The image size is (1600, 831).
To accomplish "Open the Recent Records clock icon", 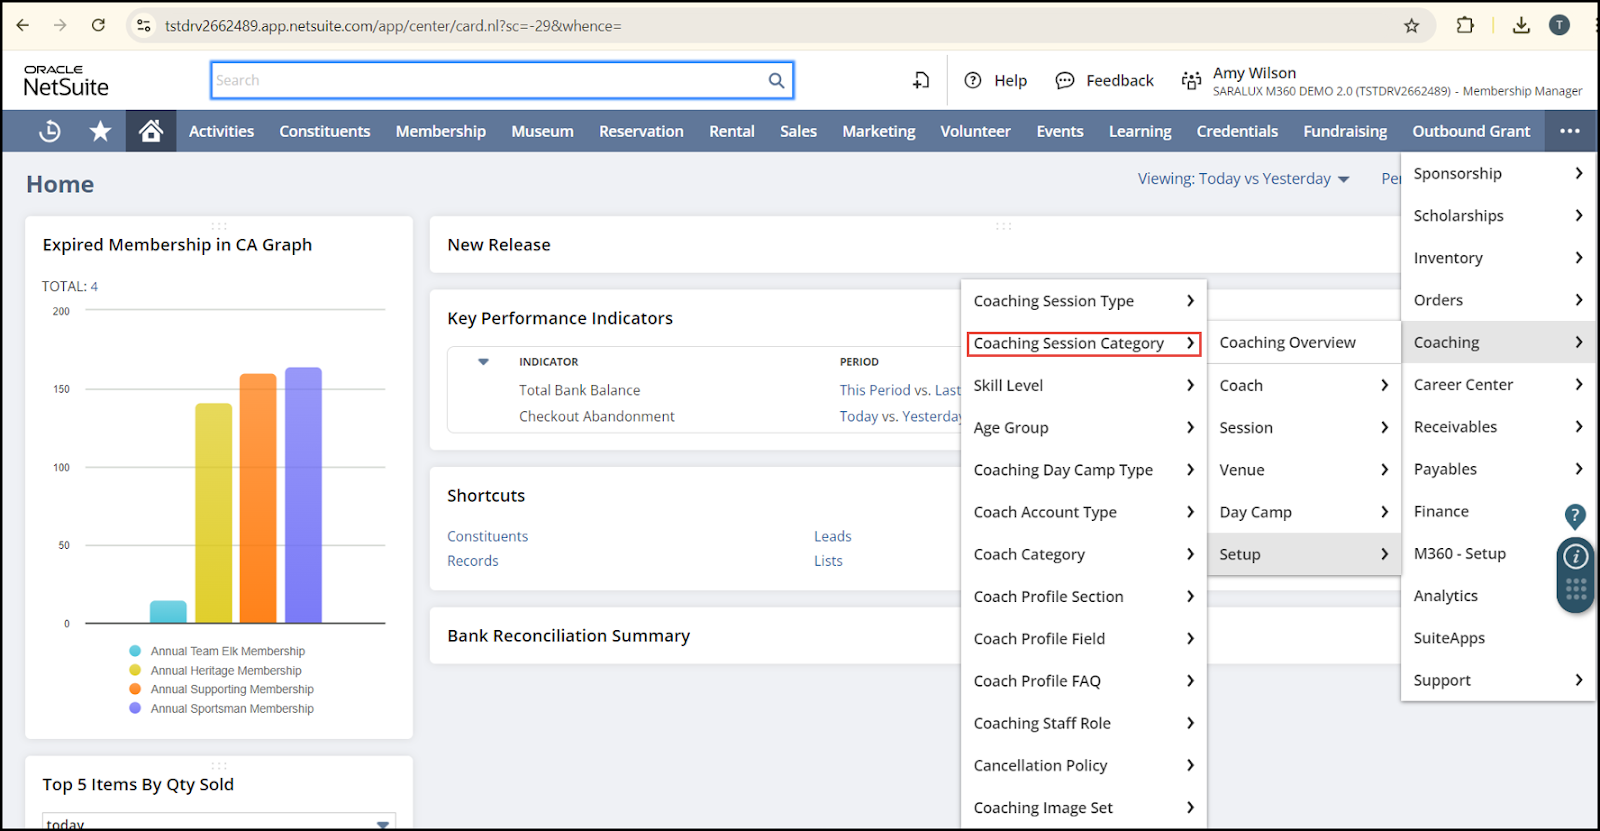I will pos(49,131).
